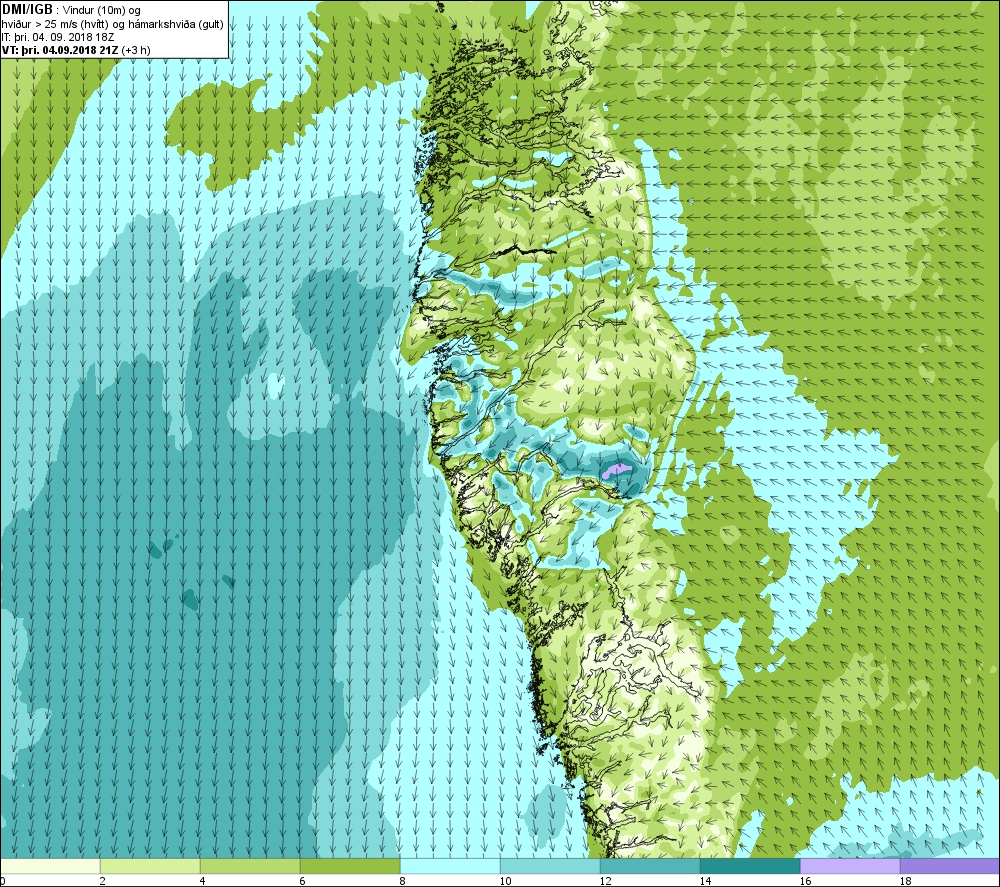Click the olive green 6–8 m/s legend swatch
The height and width of the screenshot is (887, 1000).
[350, 866]
